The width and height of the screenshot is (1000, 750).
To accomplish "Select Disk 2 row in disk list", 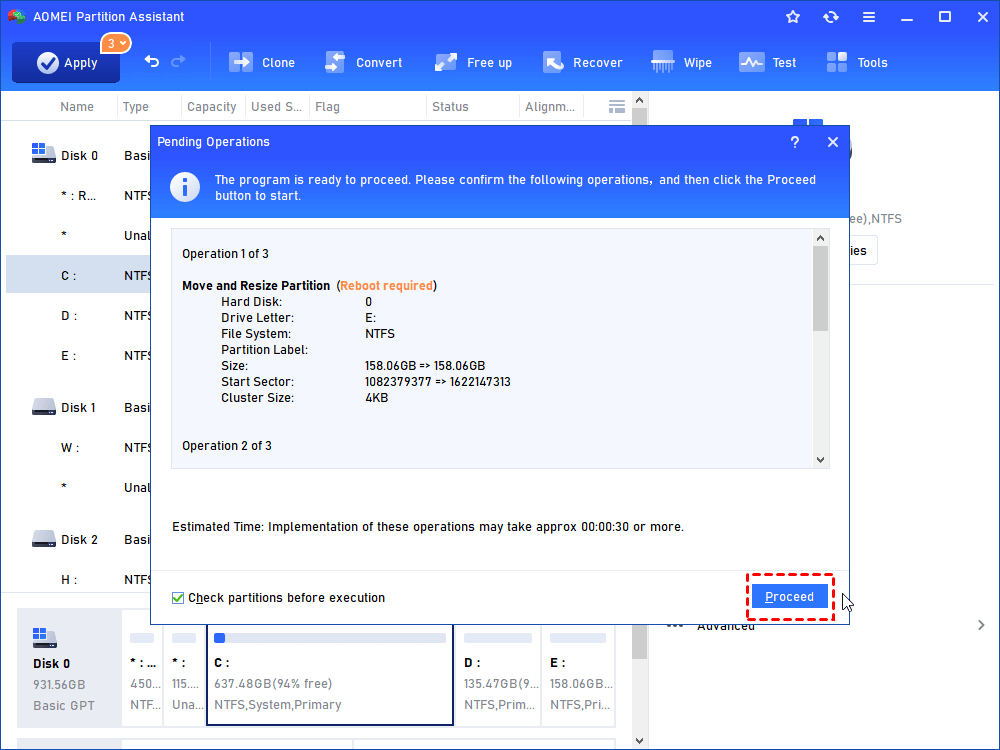I will (x=78, y=540).
